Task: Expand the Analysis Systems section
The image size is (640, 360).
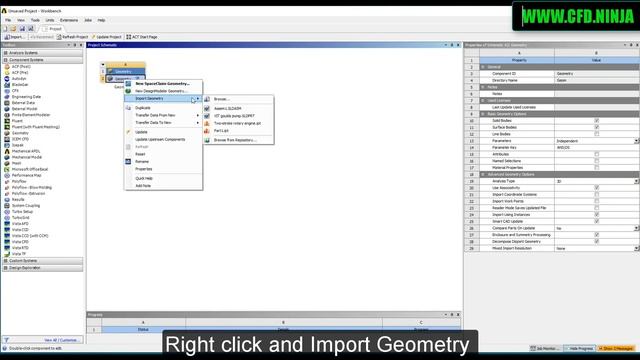Action: [x=6, y=53]
